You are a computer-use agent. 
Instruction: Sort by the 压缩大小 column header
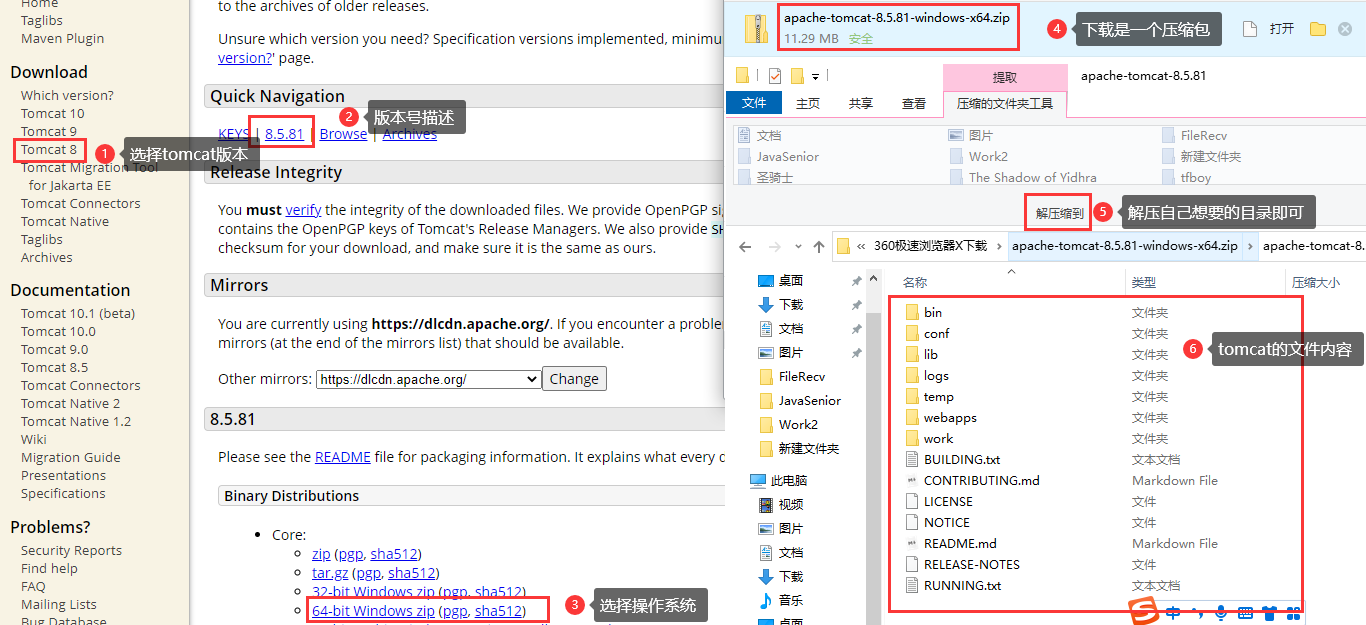pyautogui.click(x=1315, y=283)
